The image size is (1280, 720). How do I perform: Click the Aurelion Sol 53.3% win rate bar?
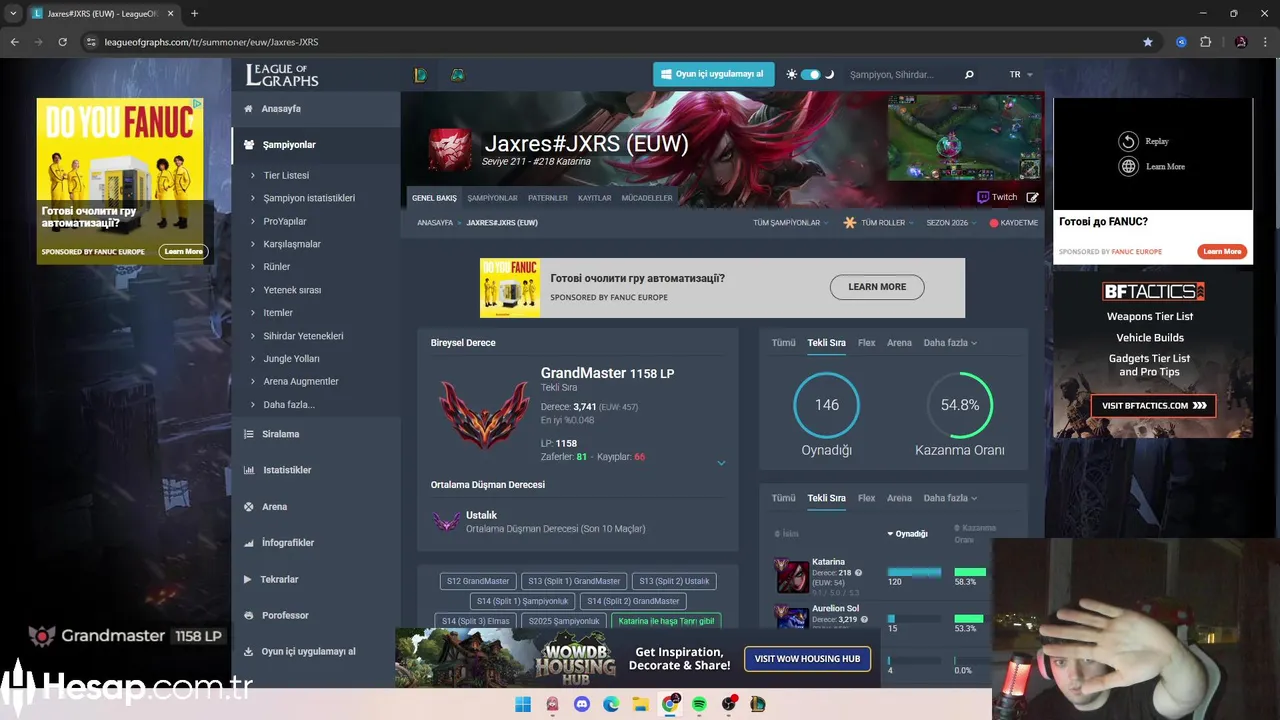[970, 619]
